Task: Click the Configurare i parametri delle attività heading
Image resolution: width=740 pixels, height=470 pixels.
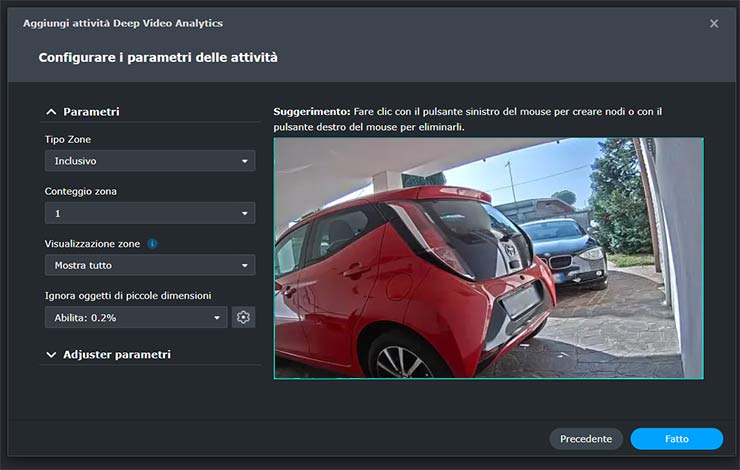Action: click(x=158, y=58)
